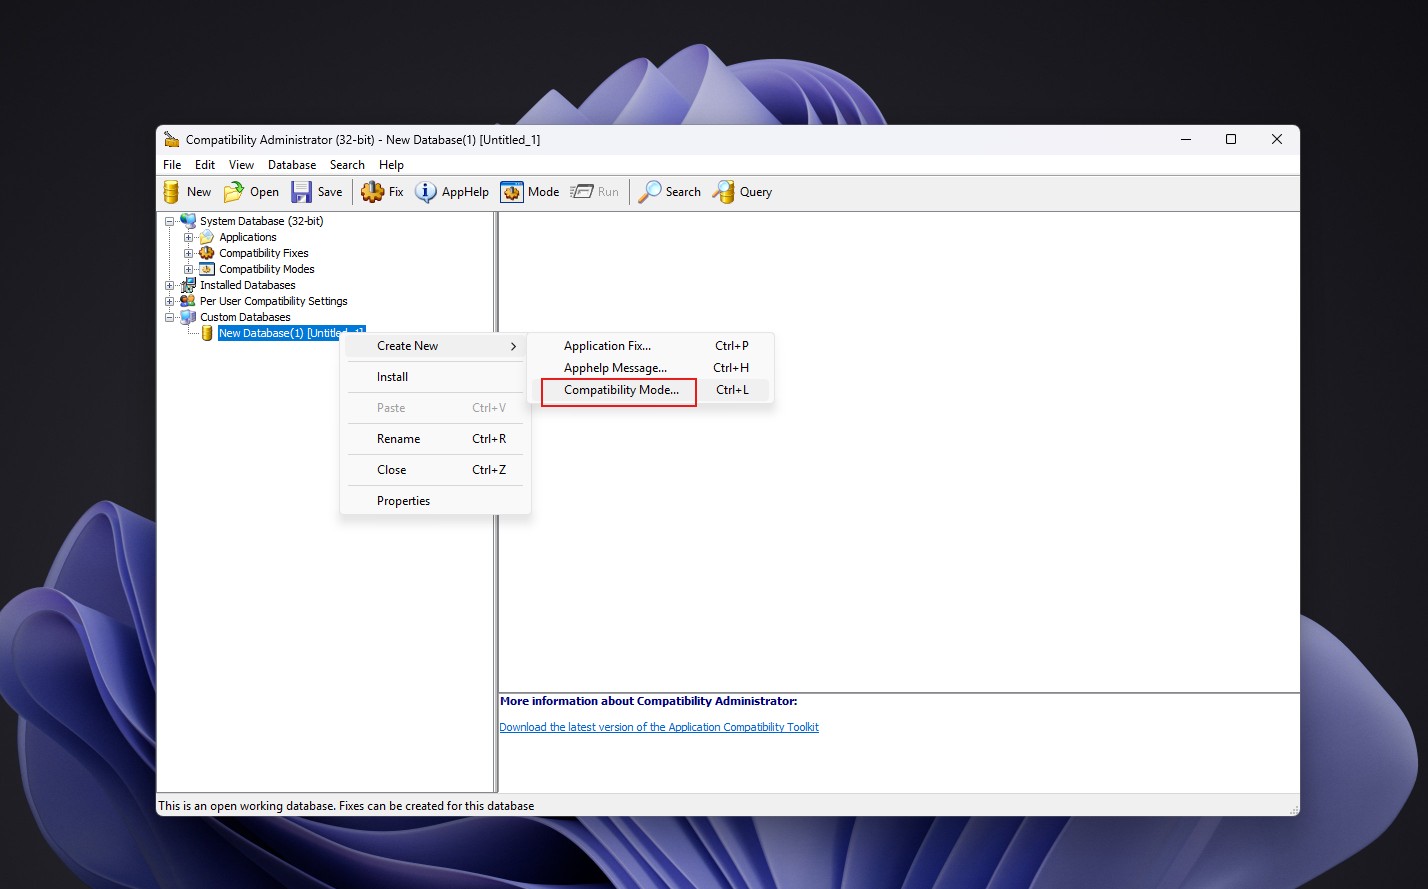Screen dimensions: 1428x889
Task: Click the Application Compatibility Toolkit download link
Action: (659, 727)
